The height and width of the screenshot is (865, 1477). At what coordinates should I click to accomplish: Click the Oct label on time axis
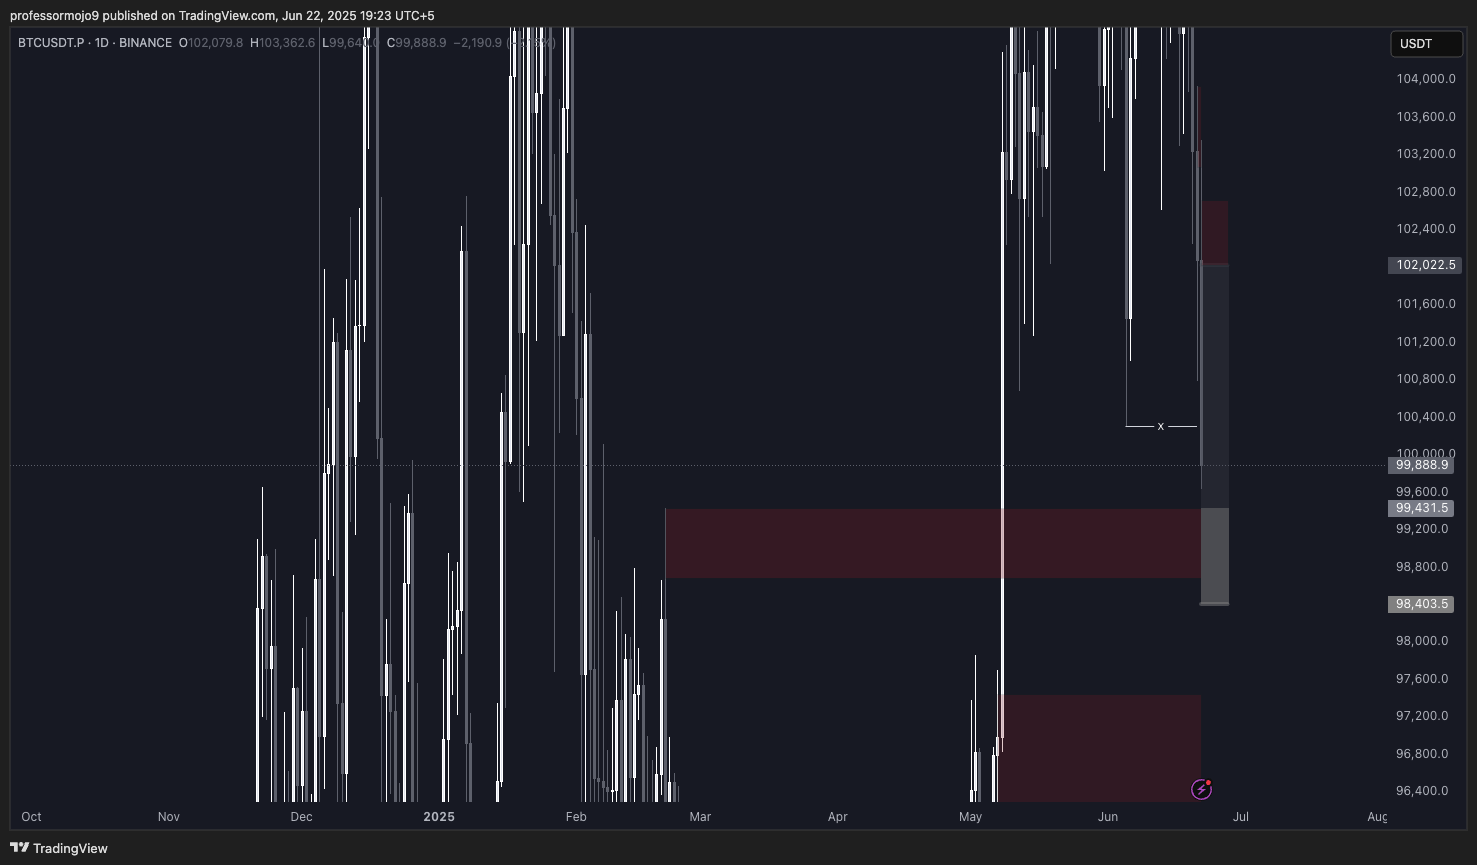[32, 817]
